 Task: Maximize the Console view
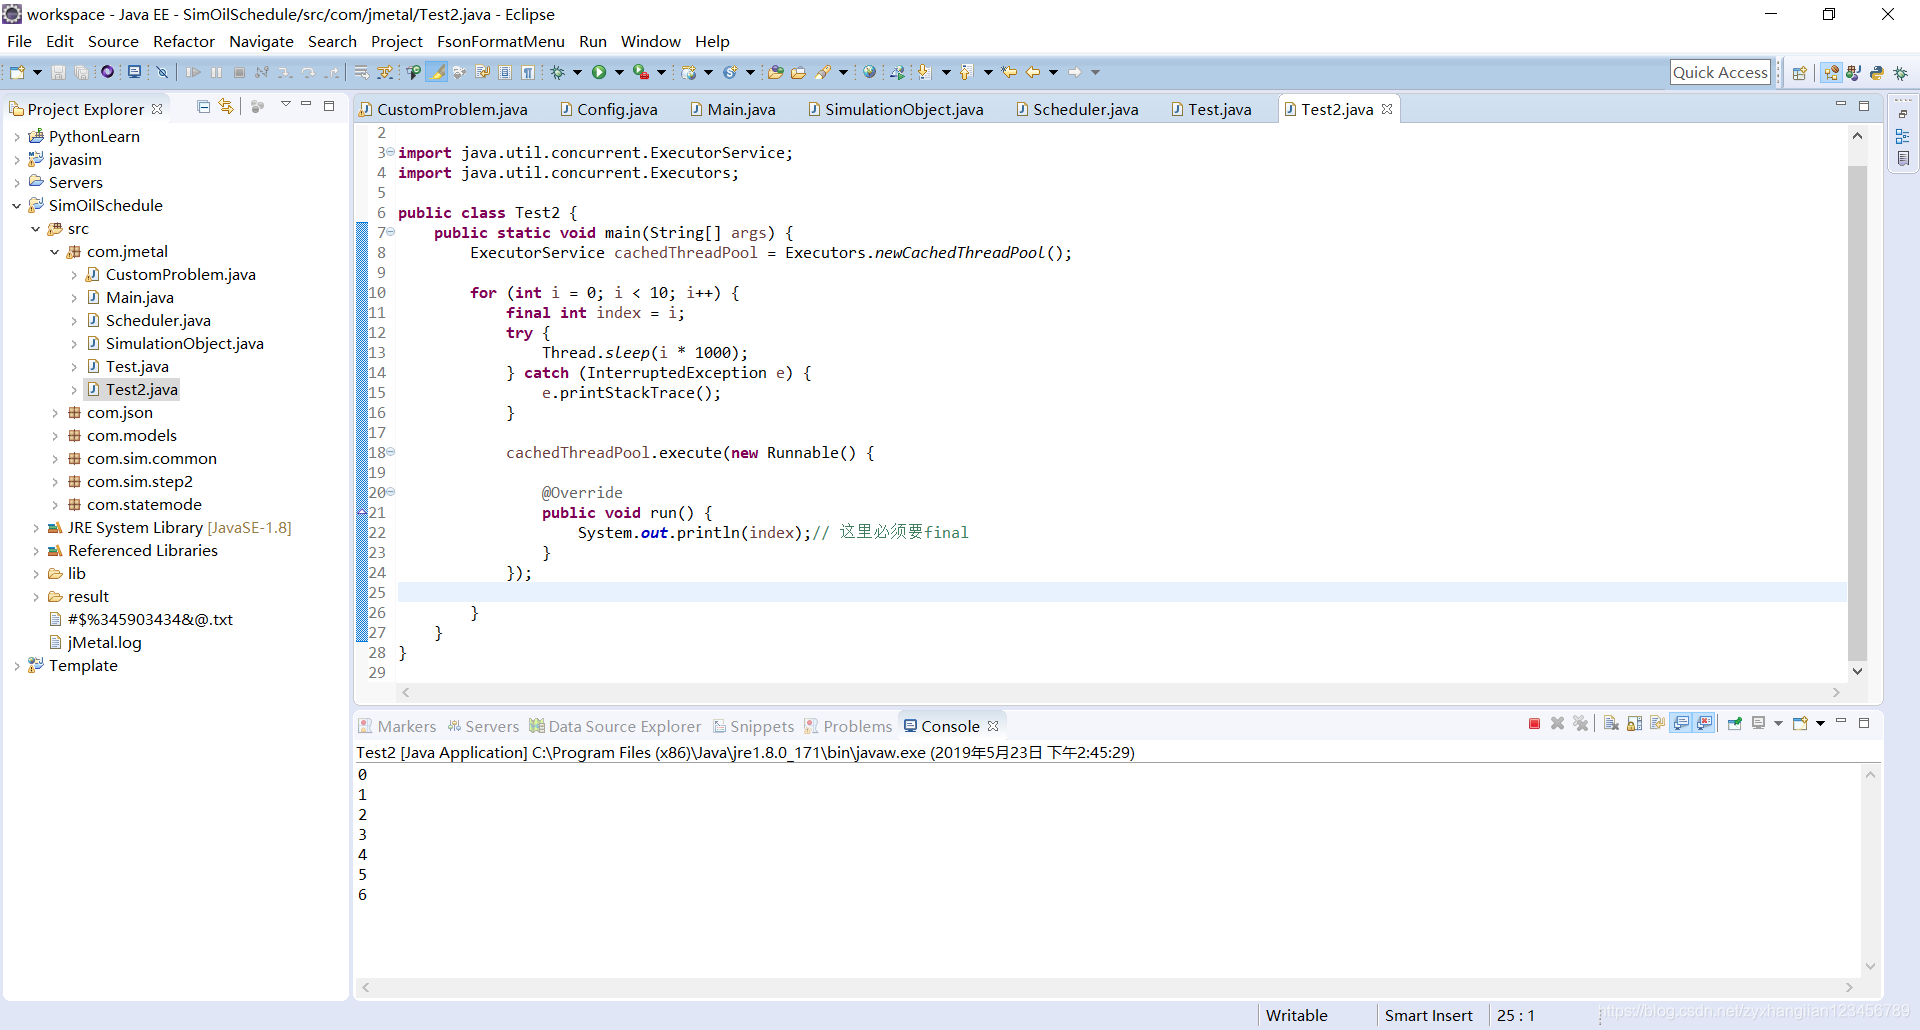1865,723
